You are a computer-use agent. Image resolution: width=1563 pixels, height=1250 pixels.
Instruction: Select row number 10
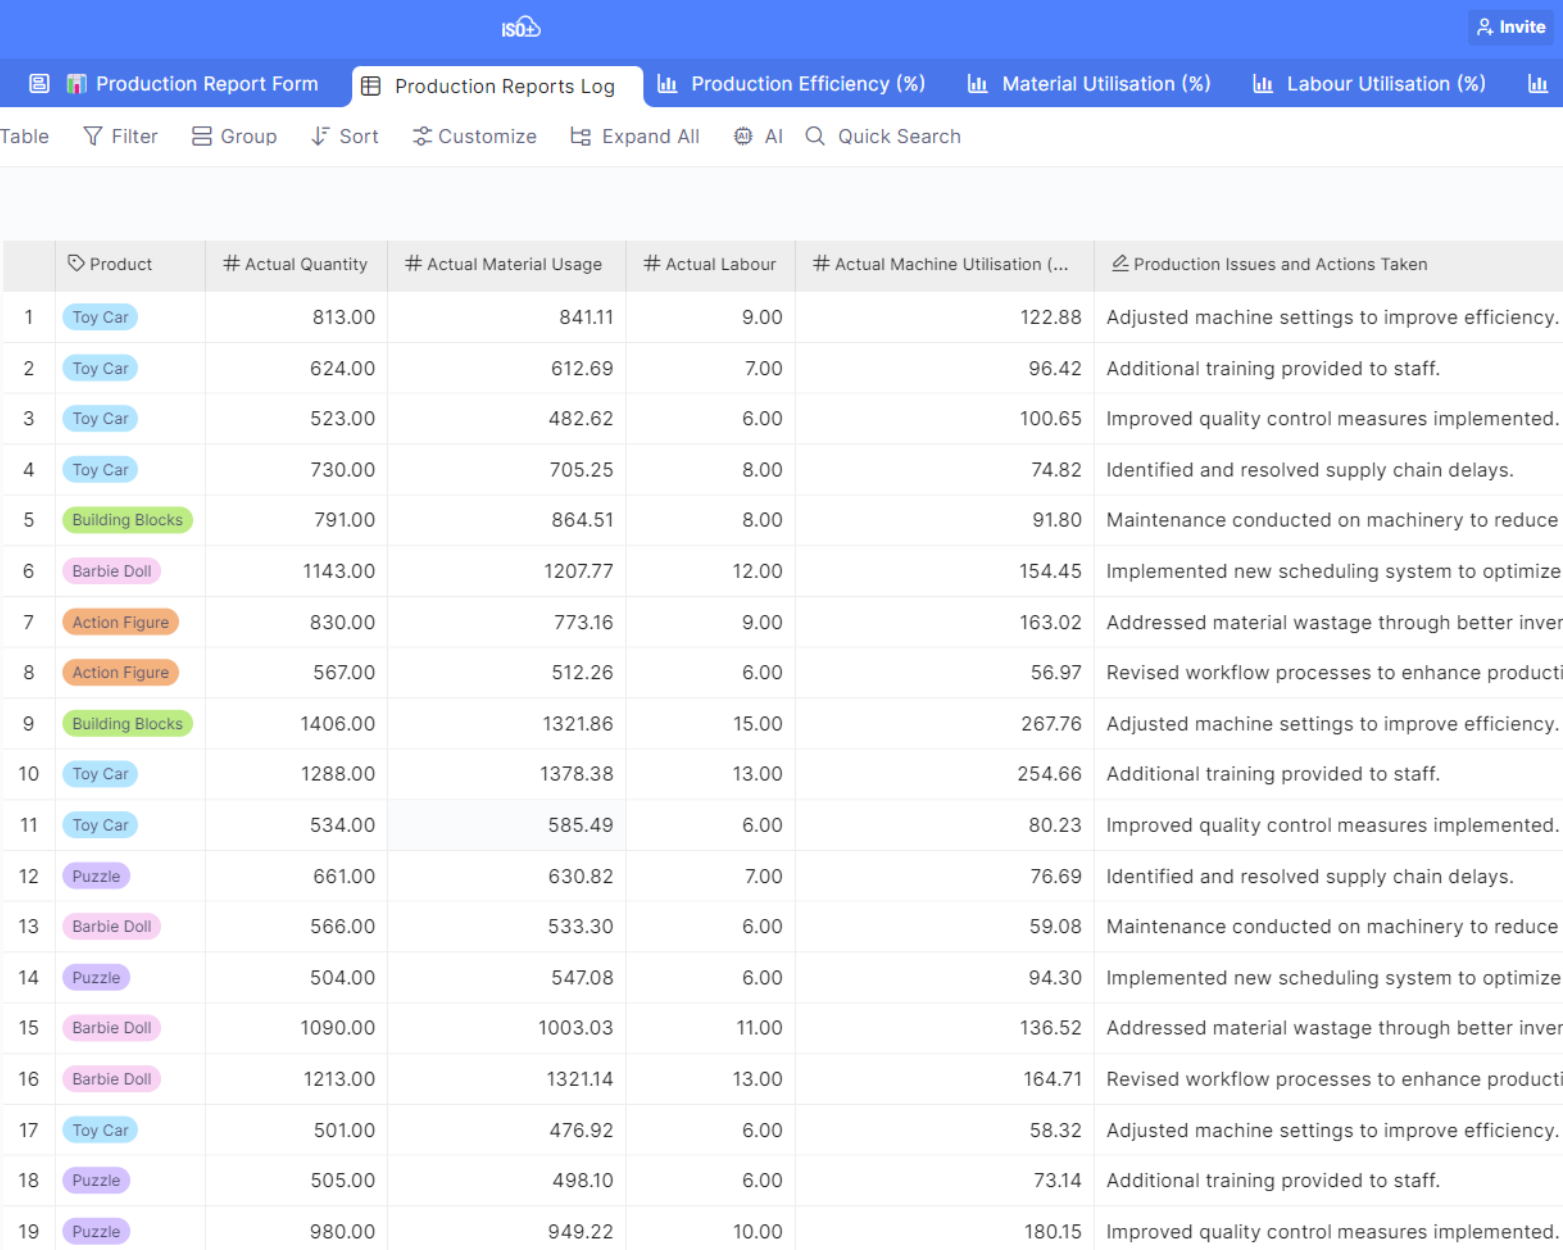coord(28,774)
